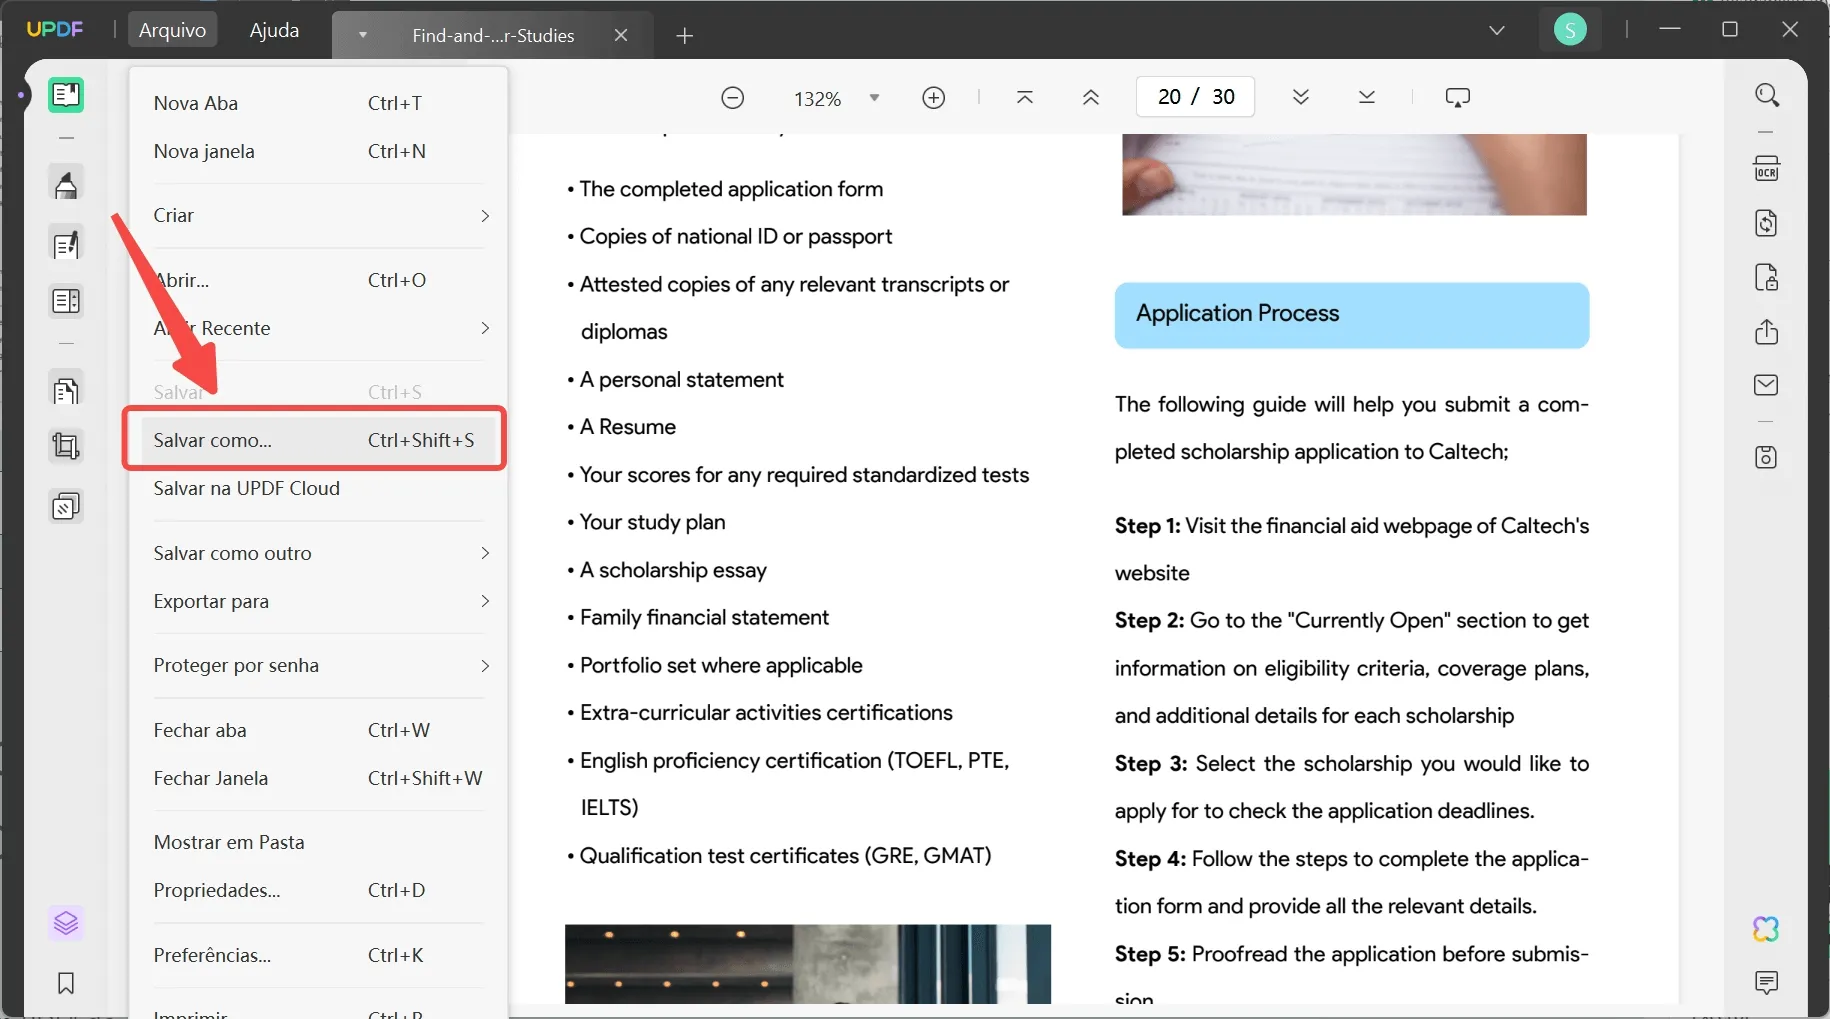
Task: Open the Ajuda menu
Action: tap(273, 29)
